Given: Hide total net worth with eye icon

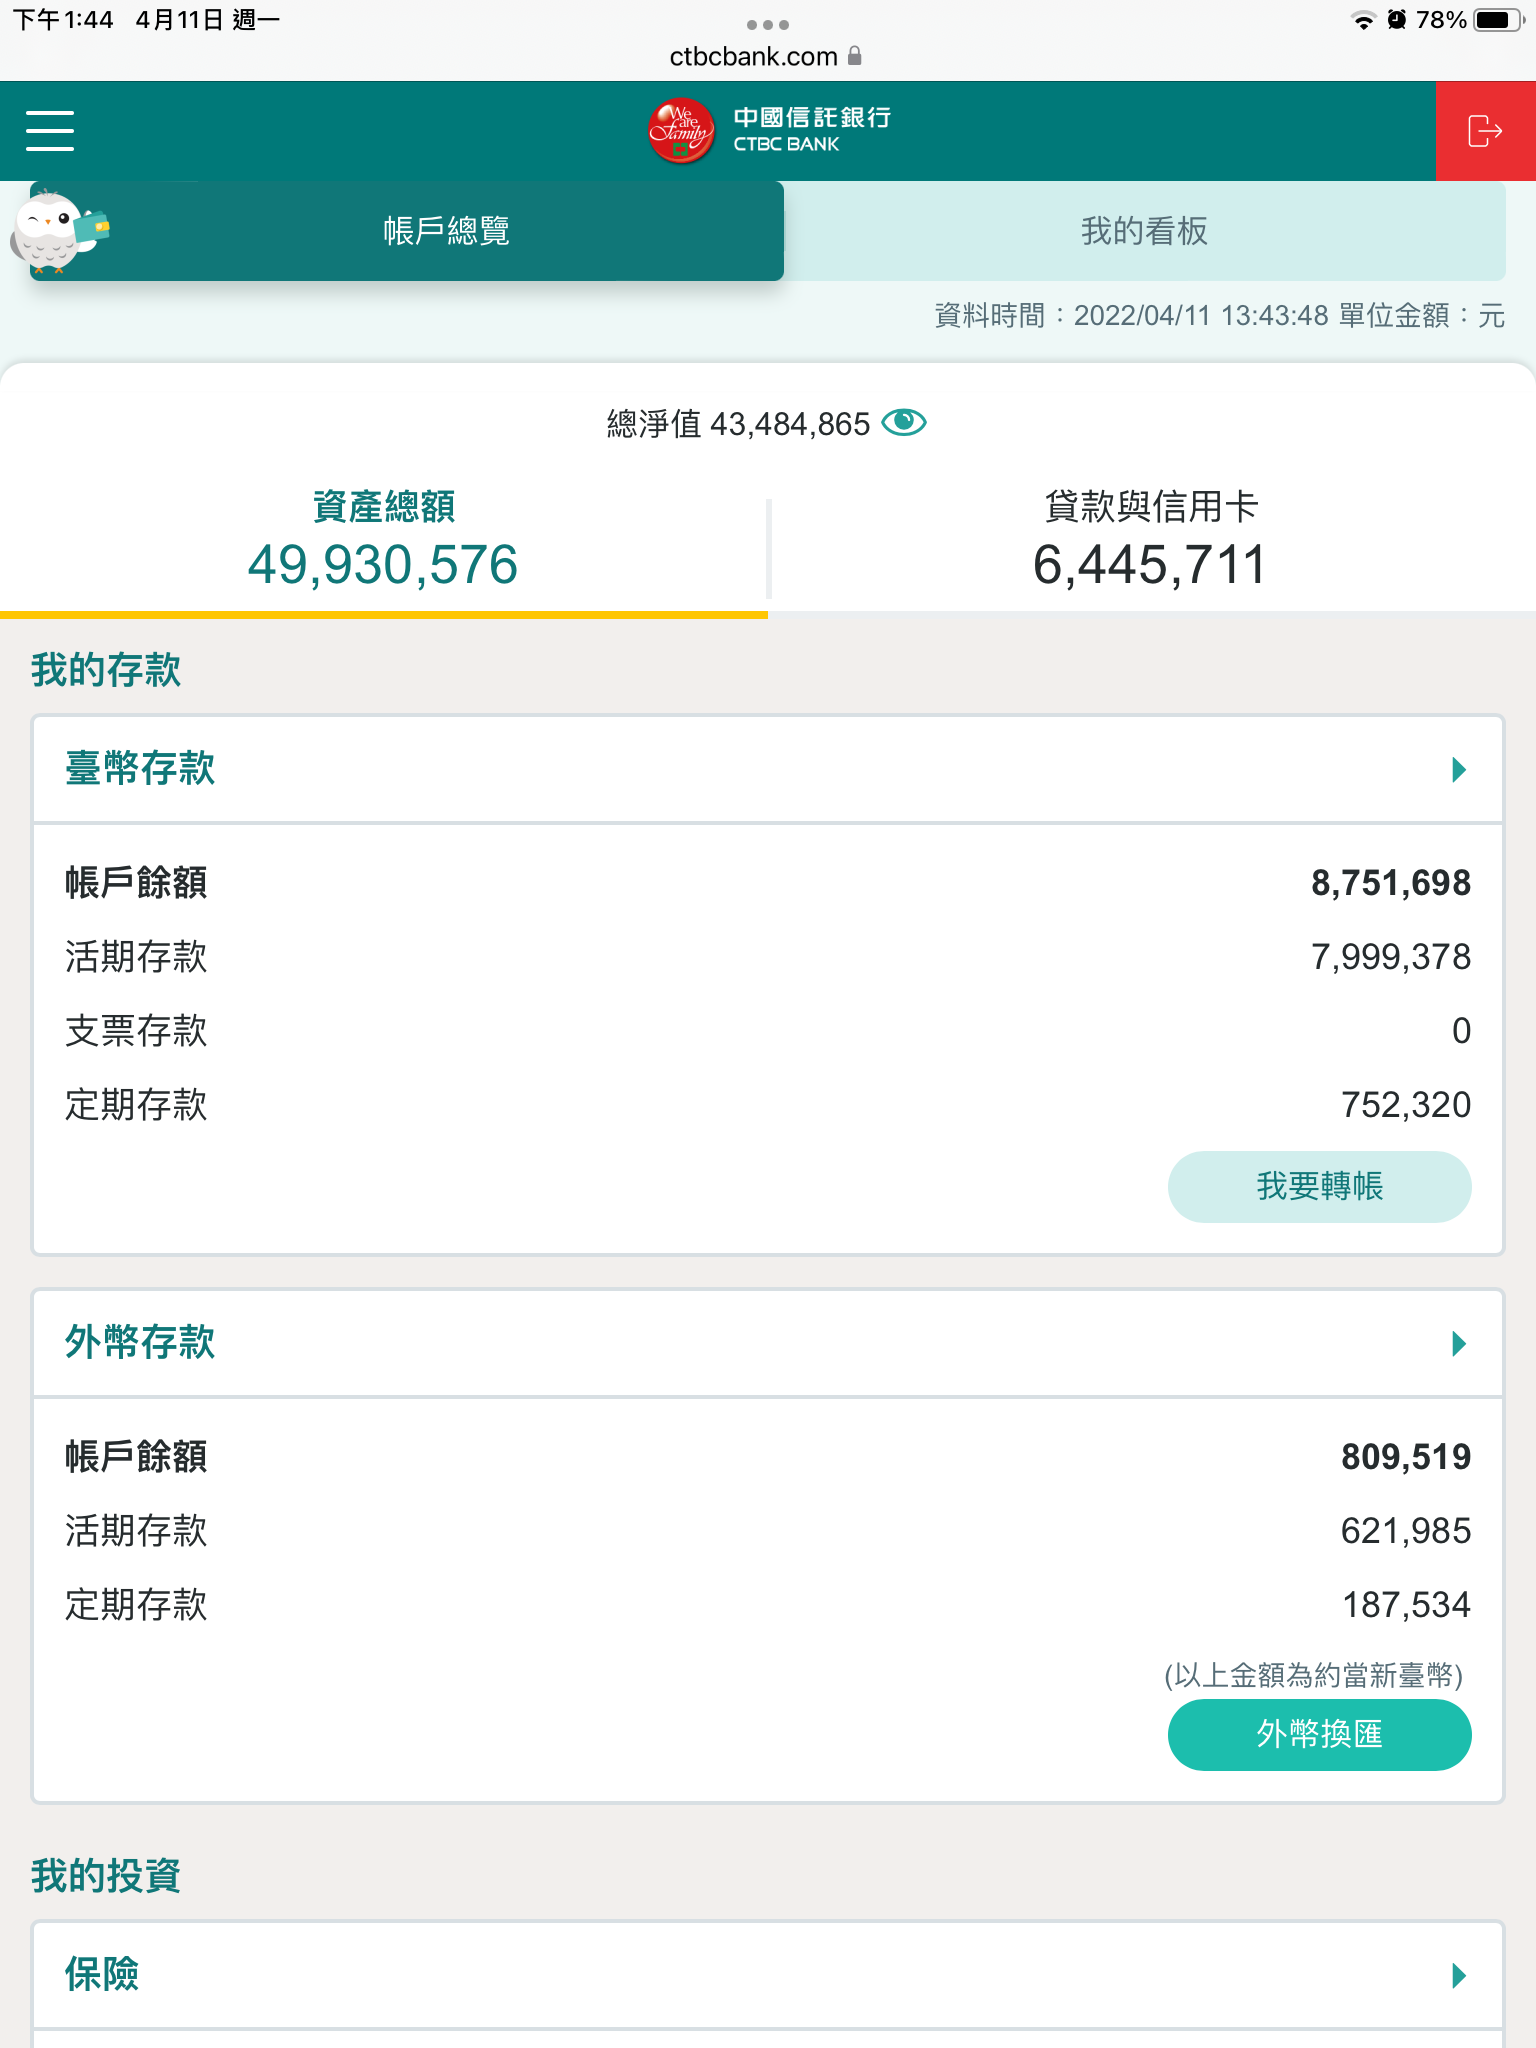Looking at the screenshot, I should pos(904,423).
